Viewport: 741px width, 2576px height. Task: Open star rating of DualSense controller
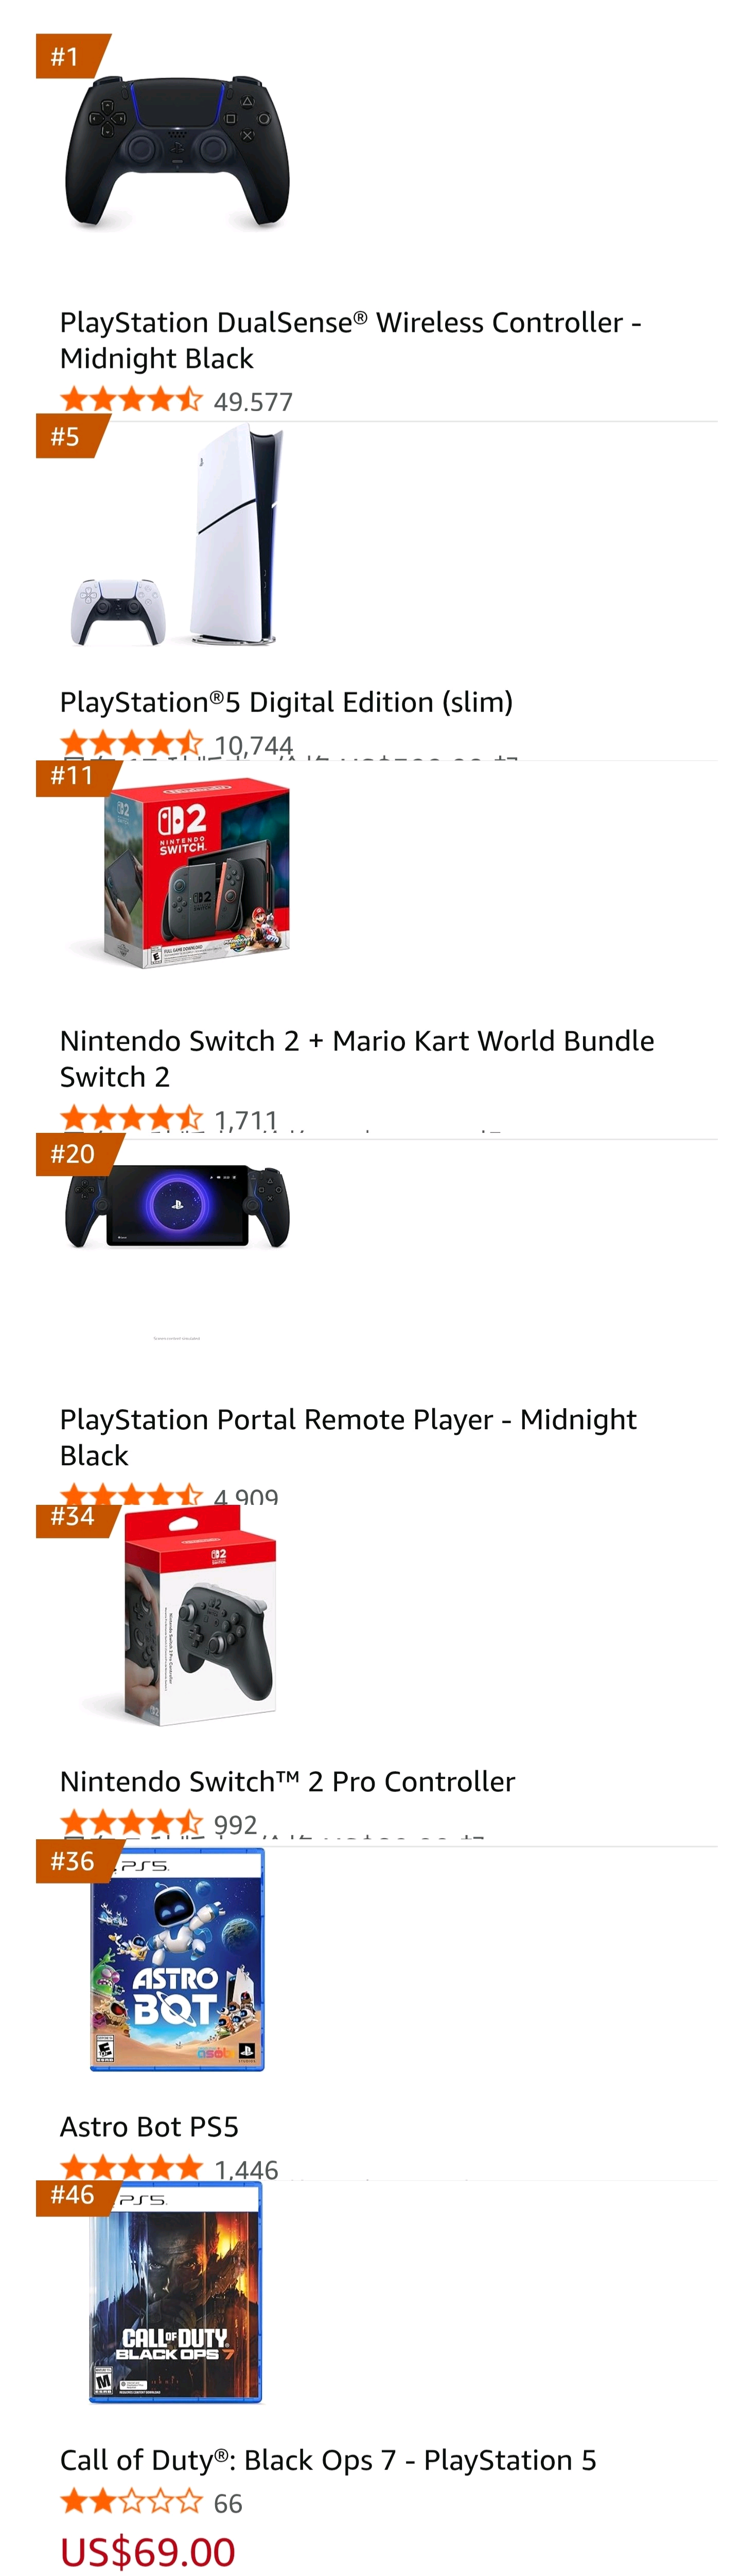[131, 401]
